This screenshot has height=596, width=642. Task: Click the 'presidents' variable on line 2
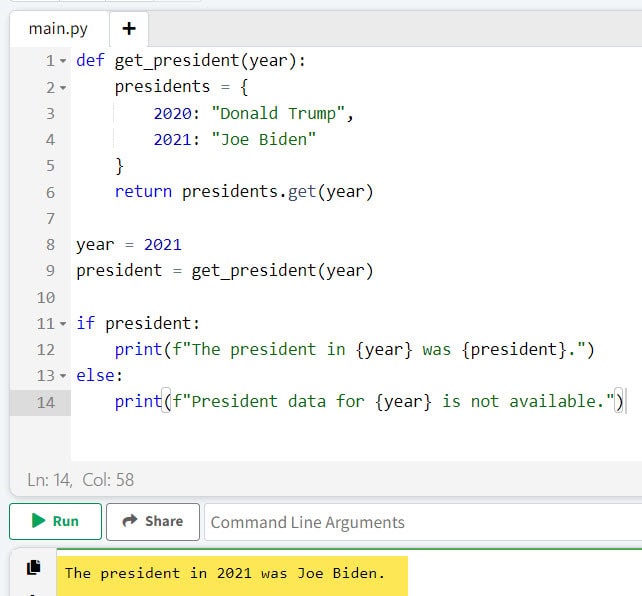163,87
